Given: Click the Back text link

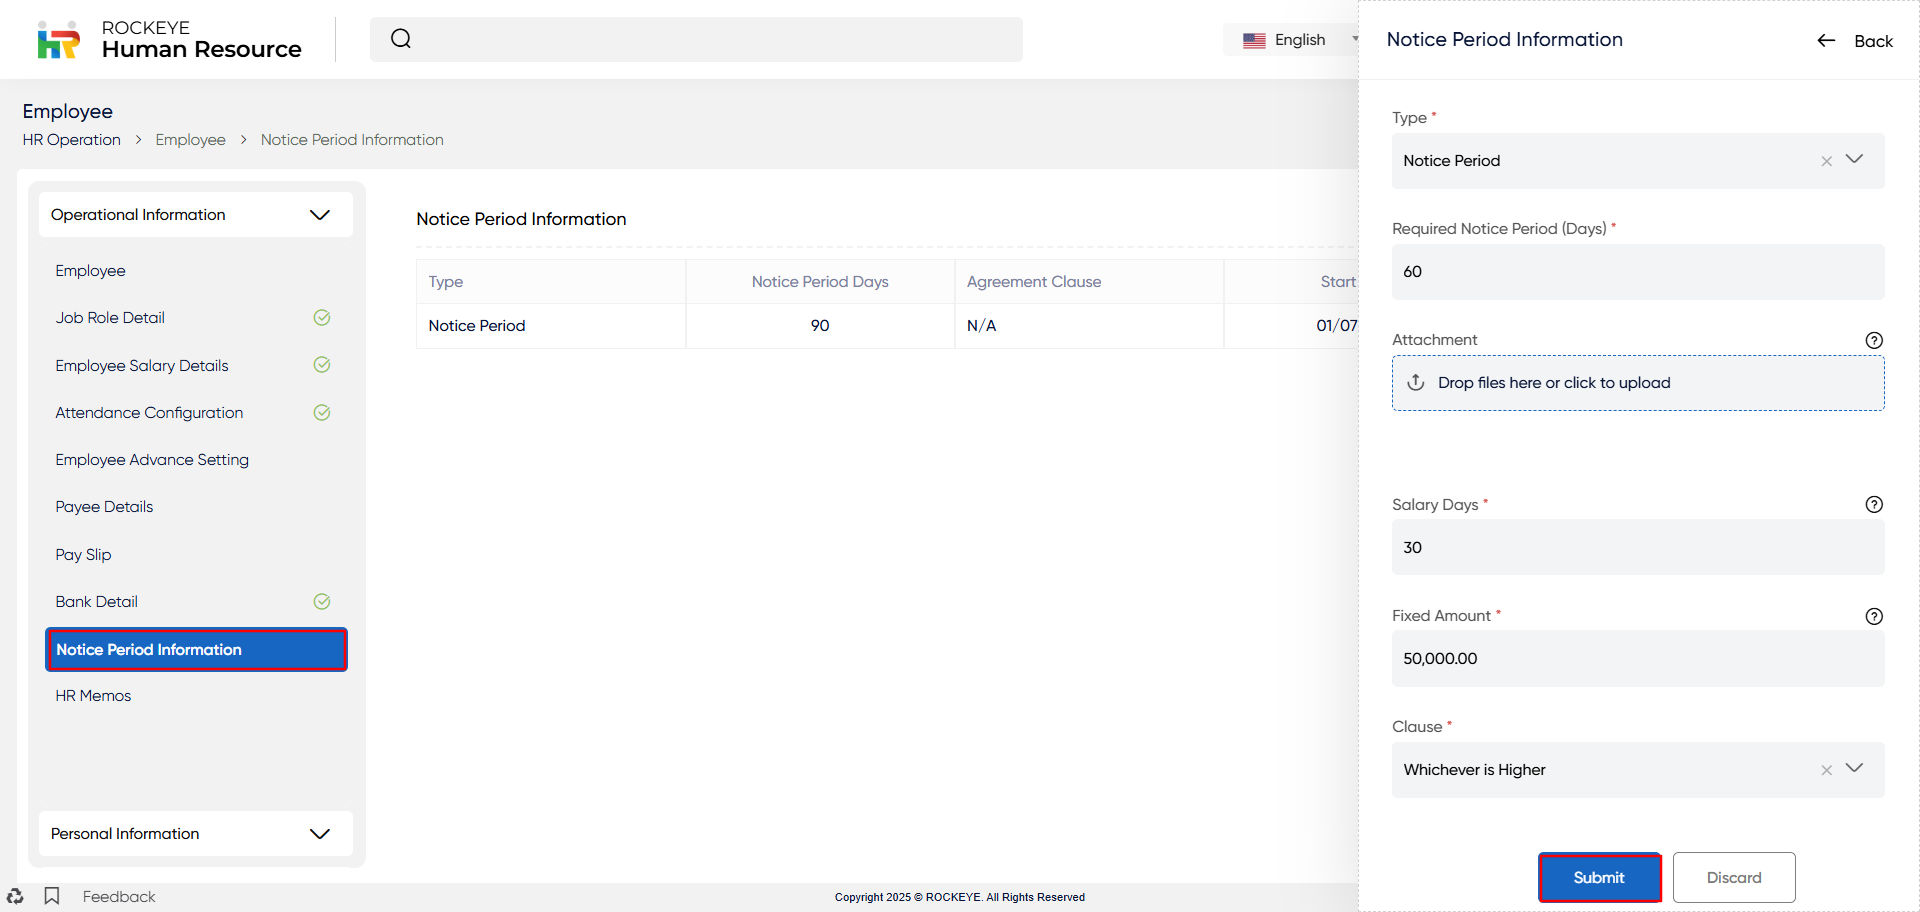Looking at the screenshot, I should [1873, 41].
